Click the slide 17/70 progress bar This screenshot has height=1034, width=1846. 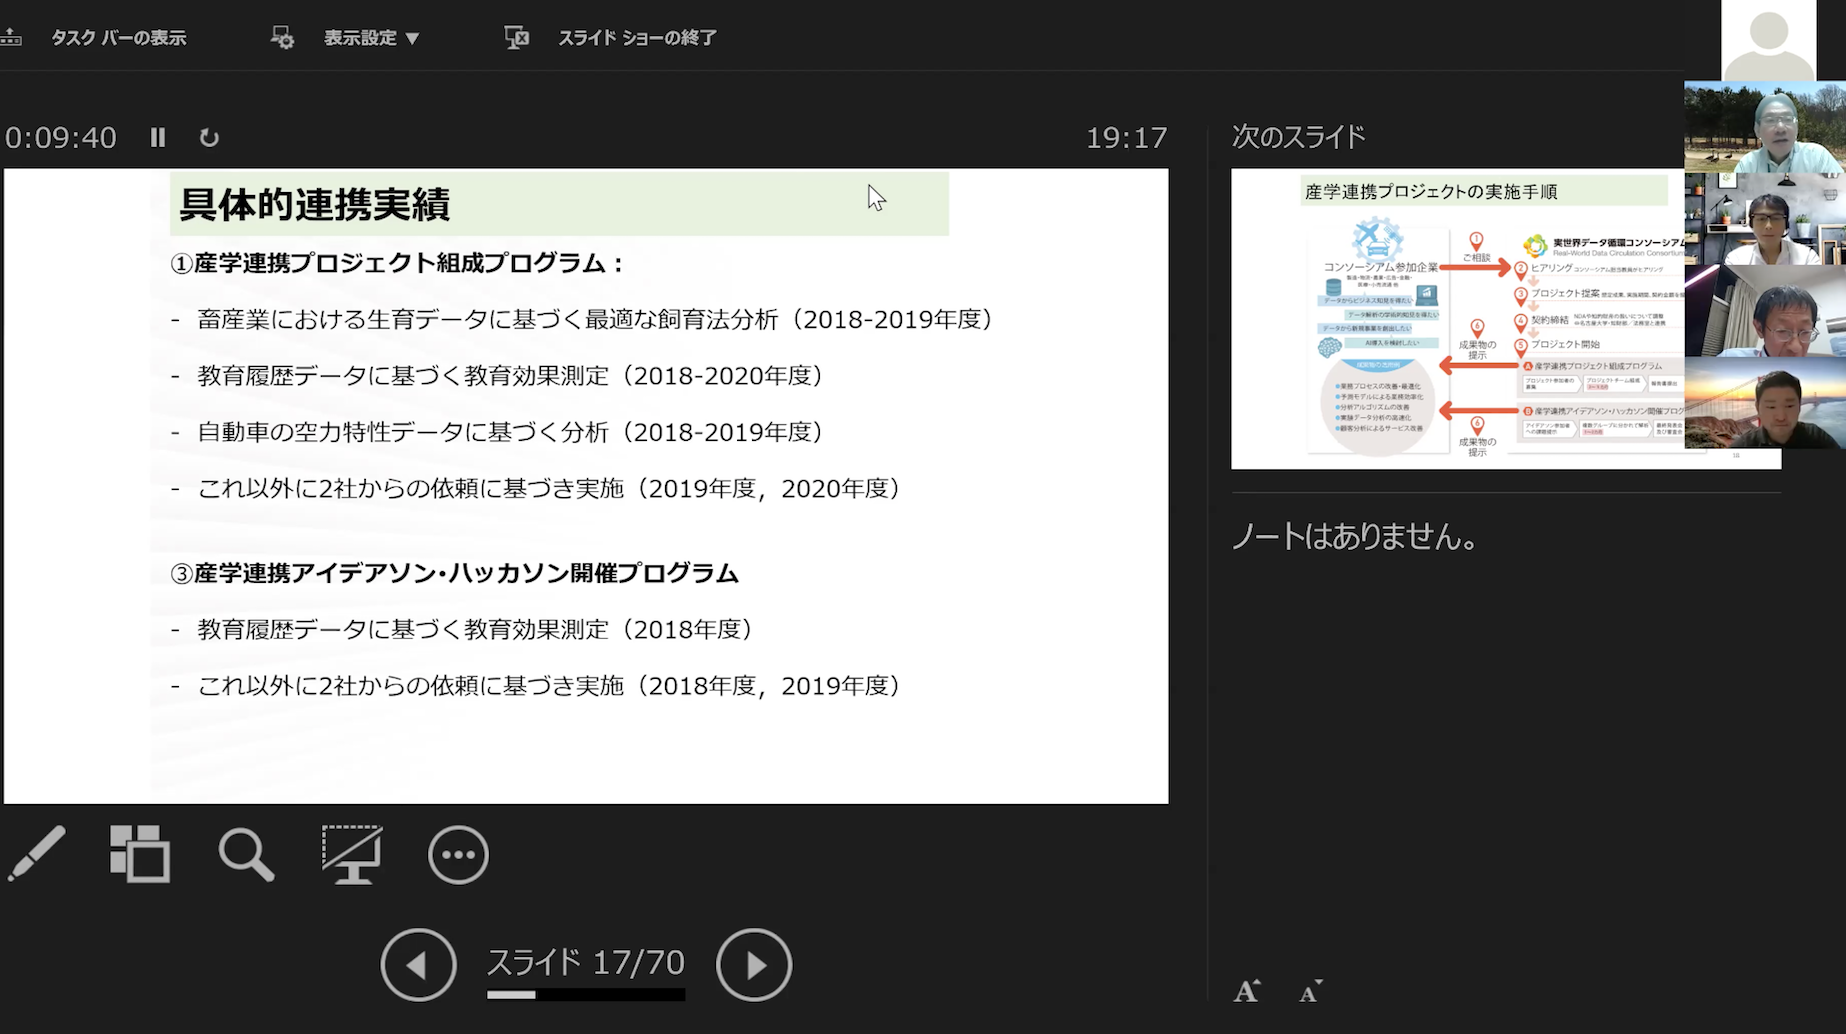tap(586, 995)
